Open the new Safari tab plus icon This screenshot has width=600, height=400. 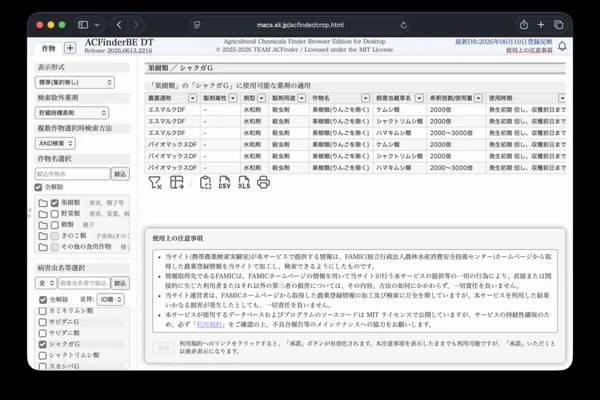tap(541, 25)
